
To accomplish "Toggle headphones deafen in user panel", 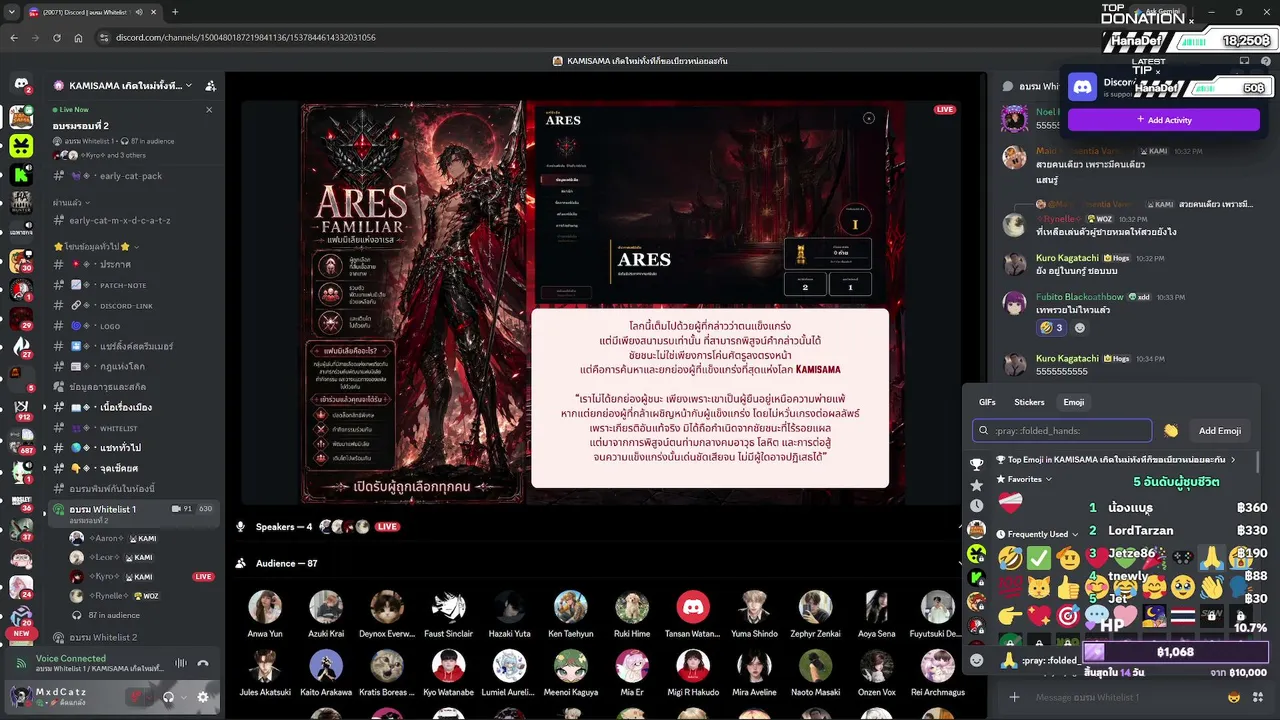I will coord(168,697).
